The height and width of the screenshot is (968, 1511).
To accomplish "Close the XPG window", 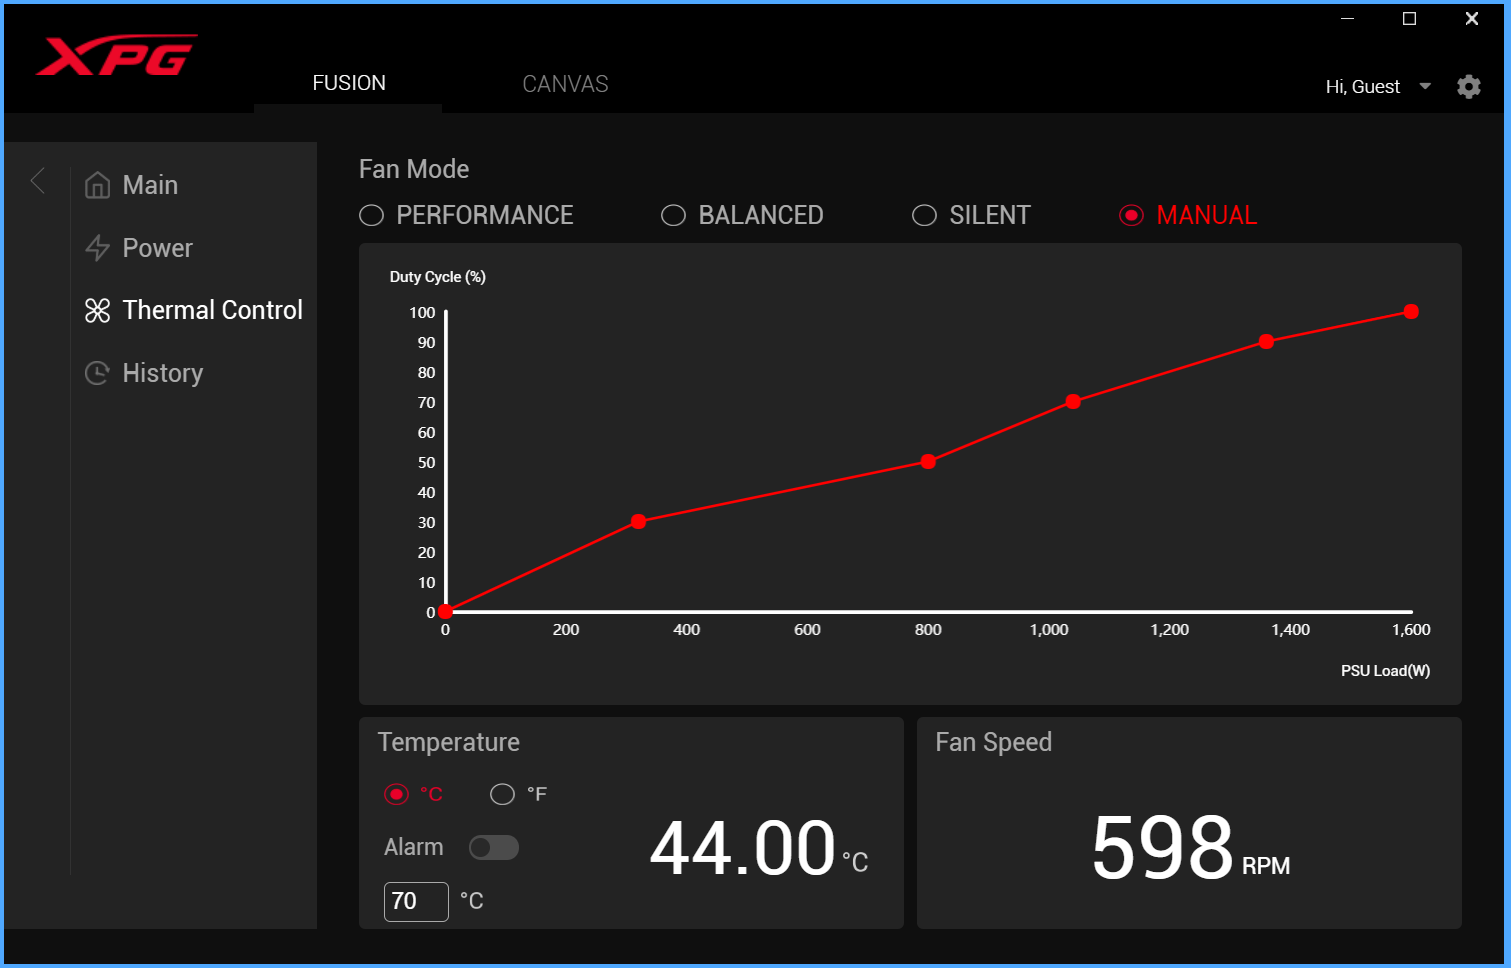I will point(1471,19).
